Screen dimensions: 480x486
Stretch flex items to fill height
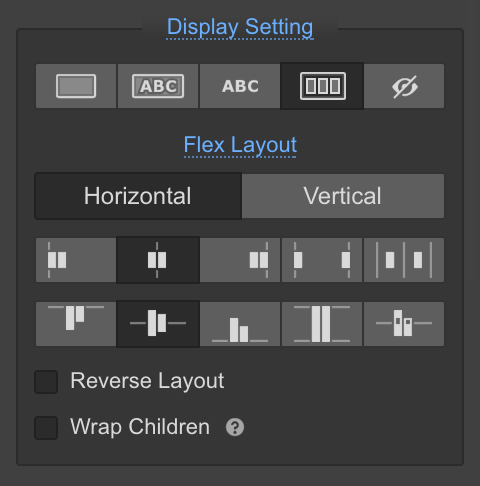click(x=322, y=324)
